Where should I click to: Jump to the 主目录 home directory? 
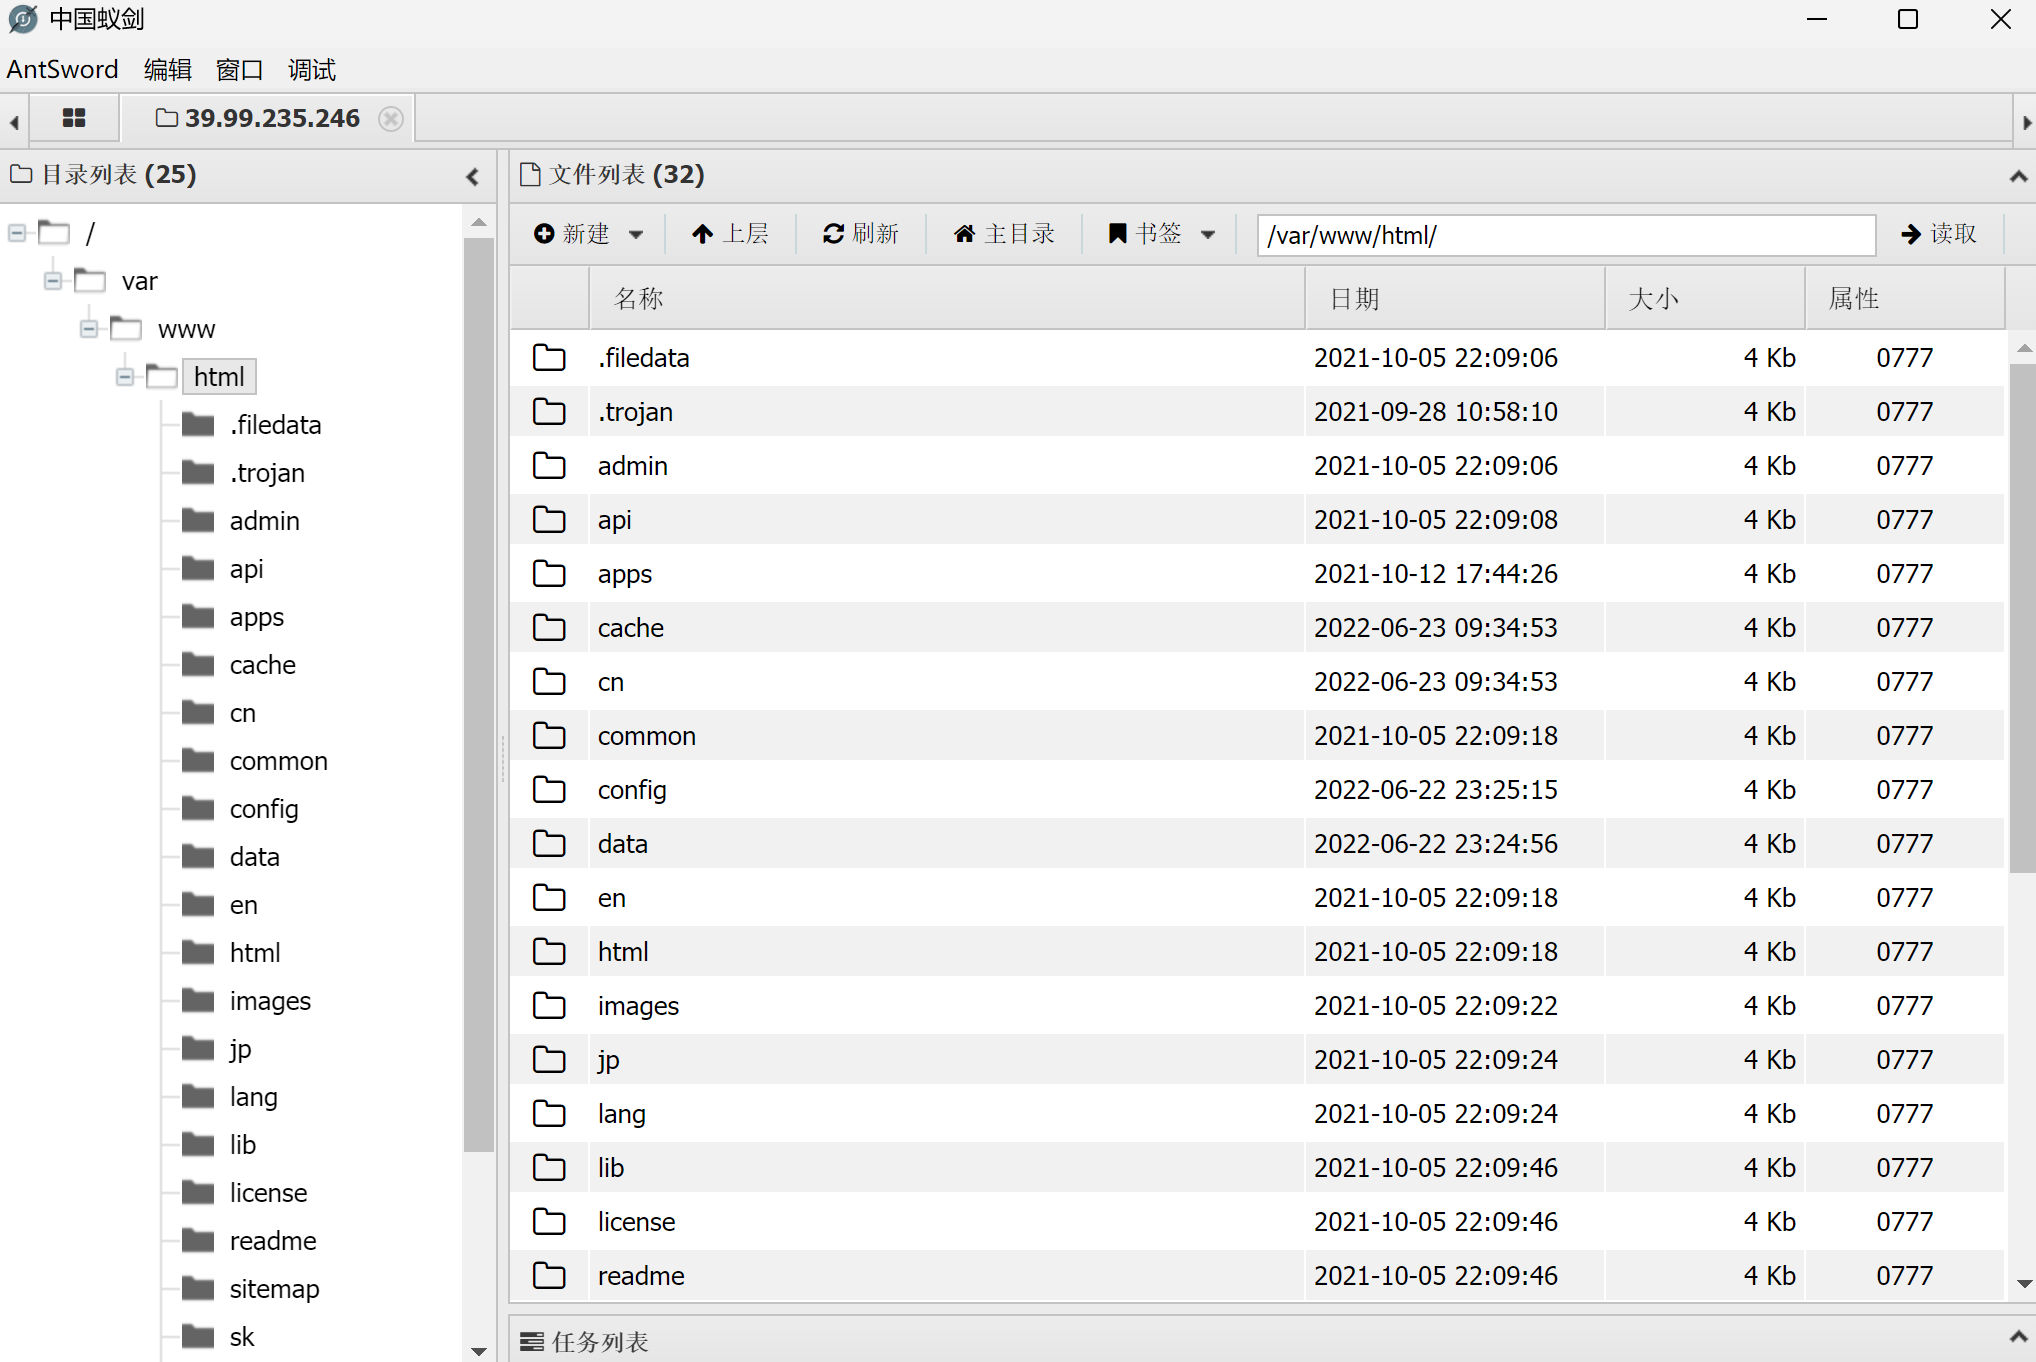point(1004,234)
